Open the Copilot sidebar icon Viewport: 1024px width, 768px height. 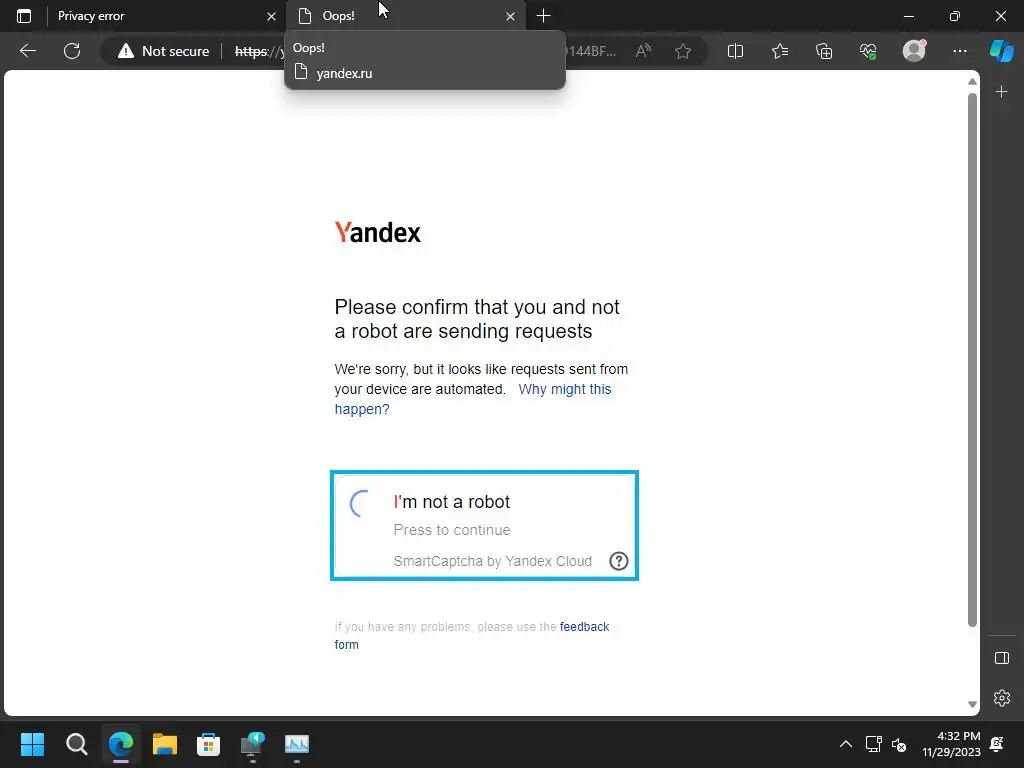coord(1002,50)
